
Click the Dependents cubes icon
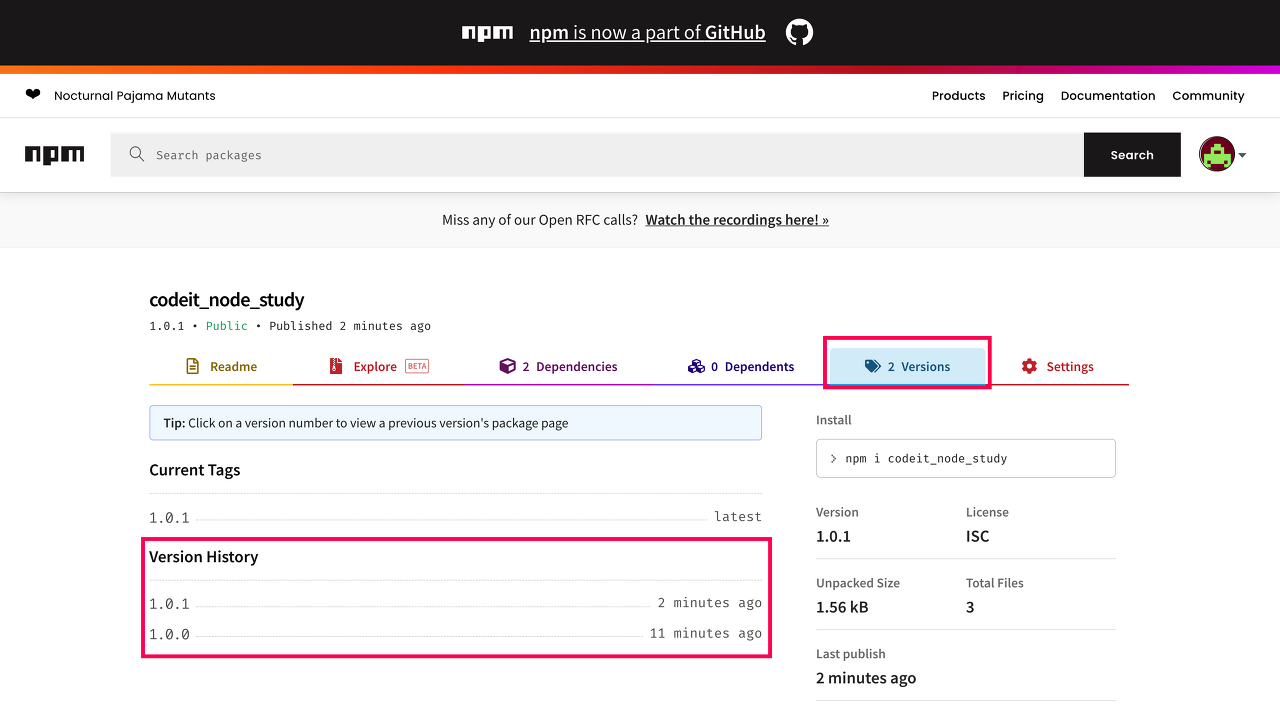(x=696, y=367)
